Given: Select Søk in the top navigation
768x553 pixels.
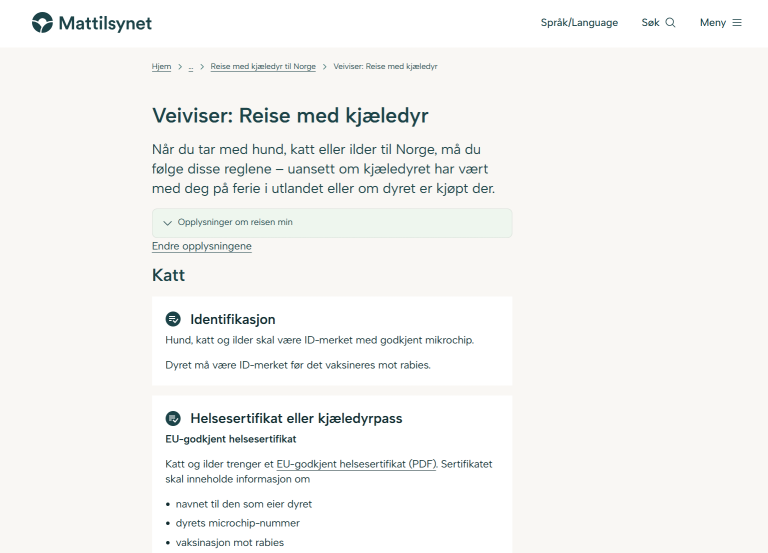Looking at the screenshot, I should (x=651, y=23).
